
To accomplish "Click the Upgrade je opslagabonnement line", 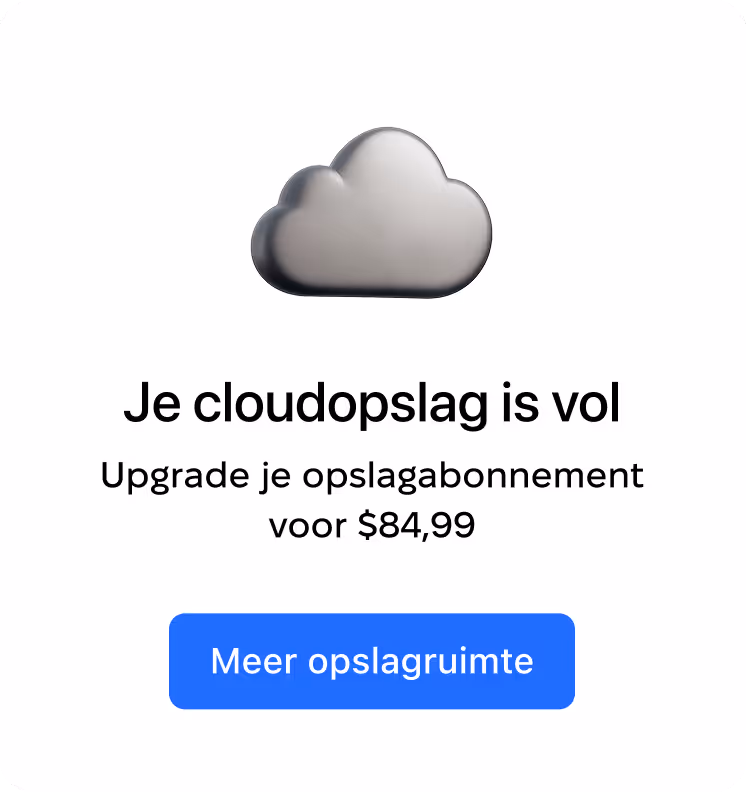I will point(372,476).
